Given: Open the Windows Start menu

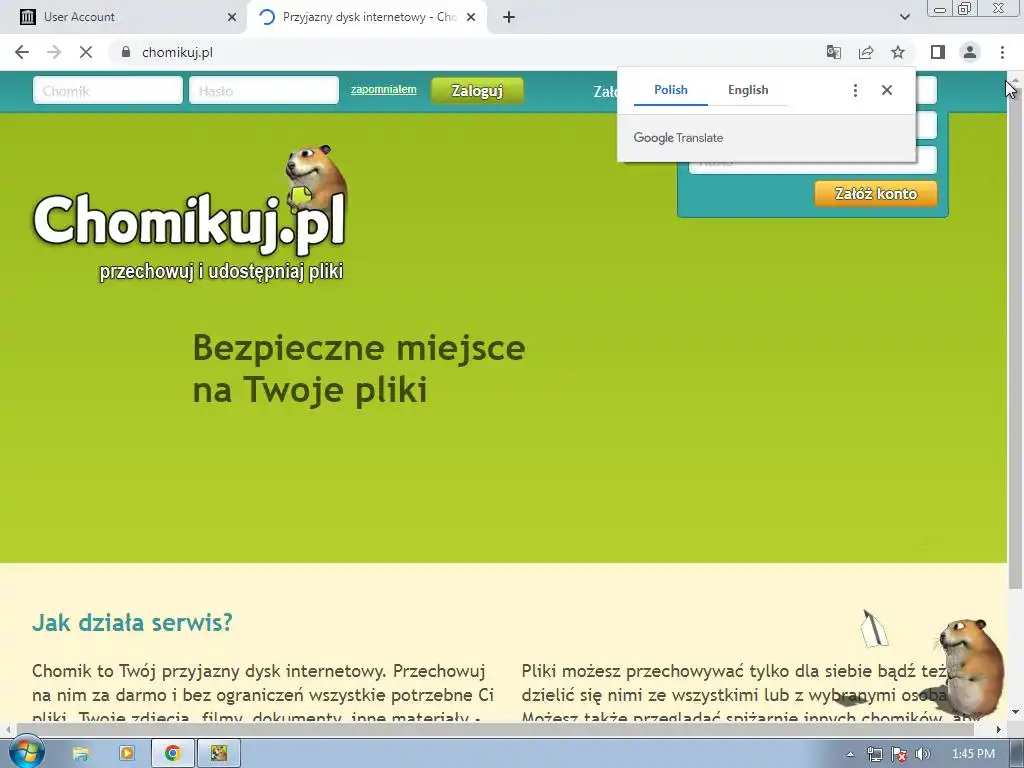Looking at the screenshot, I should click(x=25, y=753).
